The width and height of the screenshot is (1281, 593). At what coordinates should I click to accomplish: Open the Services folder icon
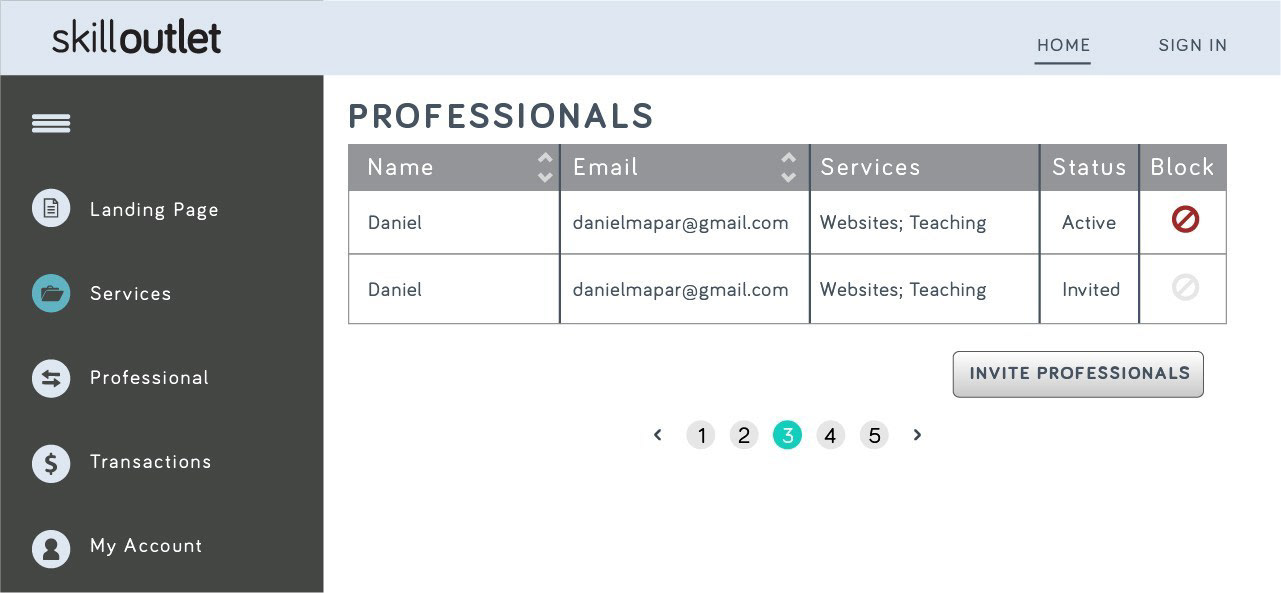(x=51, y=293)
